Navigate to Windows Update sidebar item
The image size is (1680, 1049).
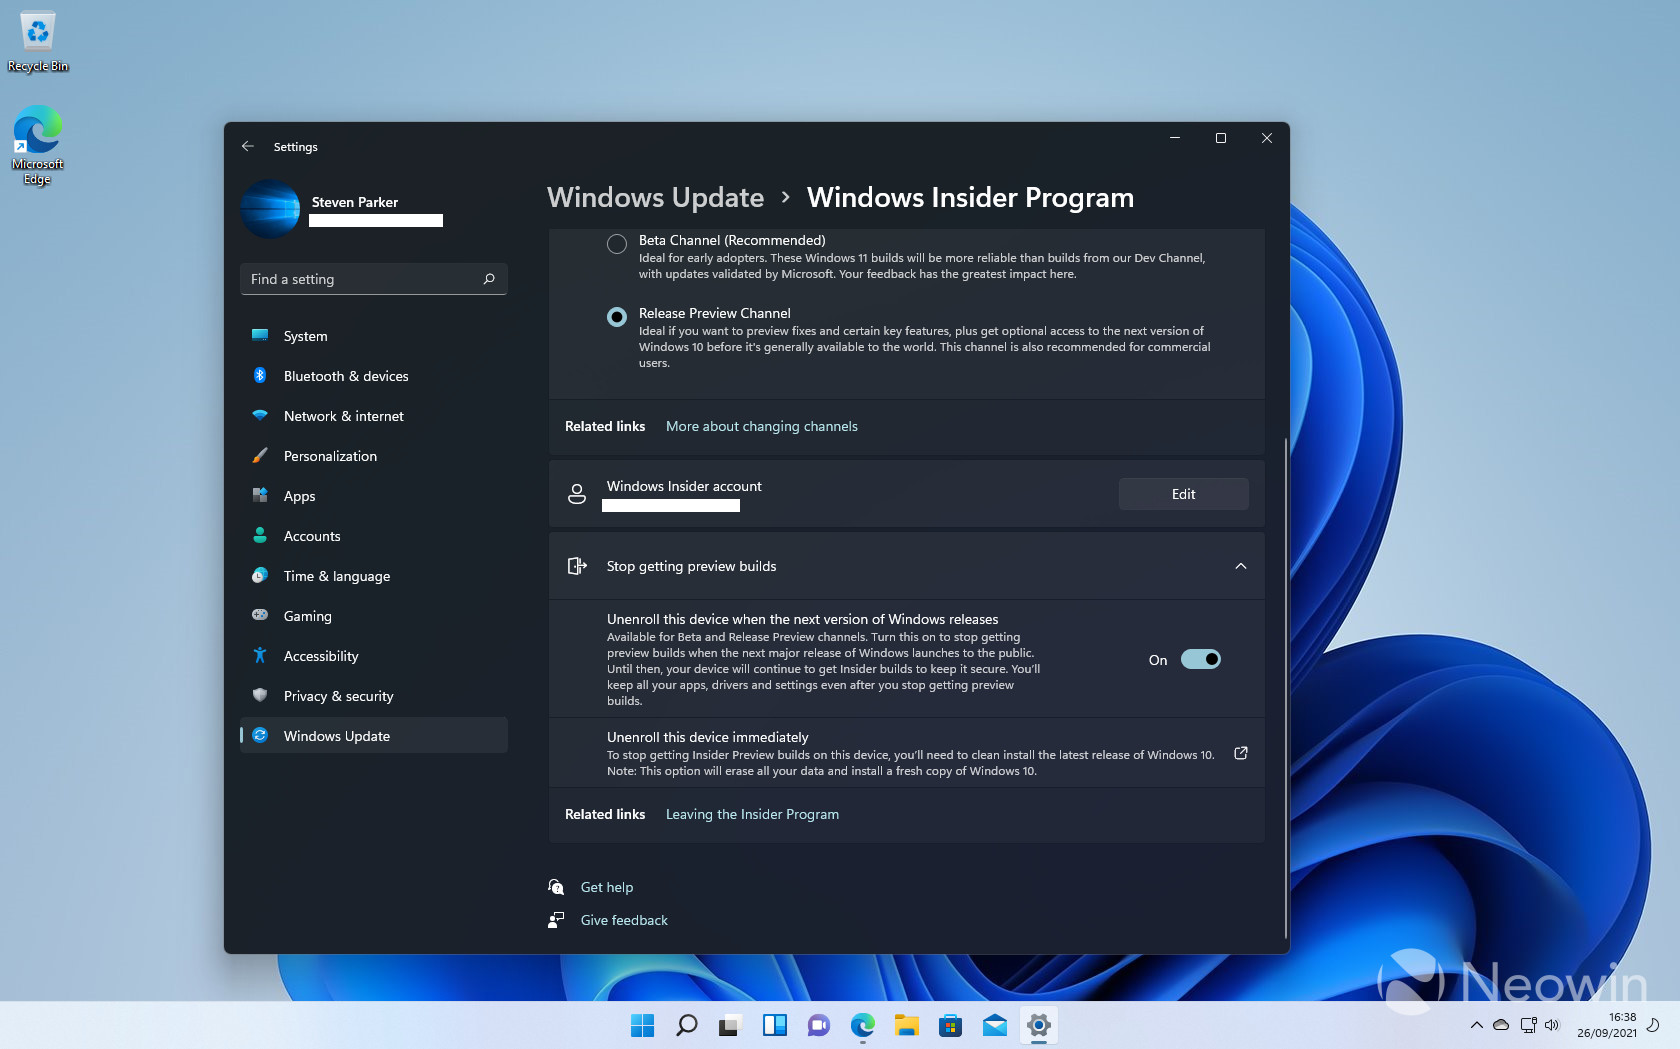click(x=336, y=736)
